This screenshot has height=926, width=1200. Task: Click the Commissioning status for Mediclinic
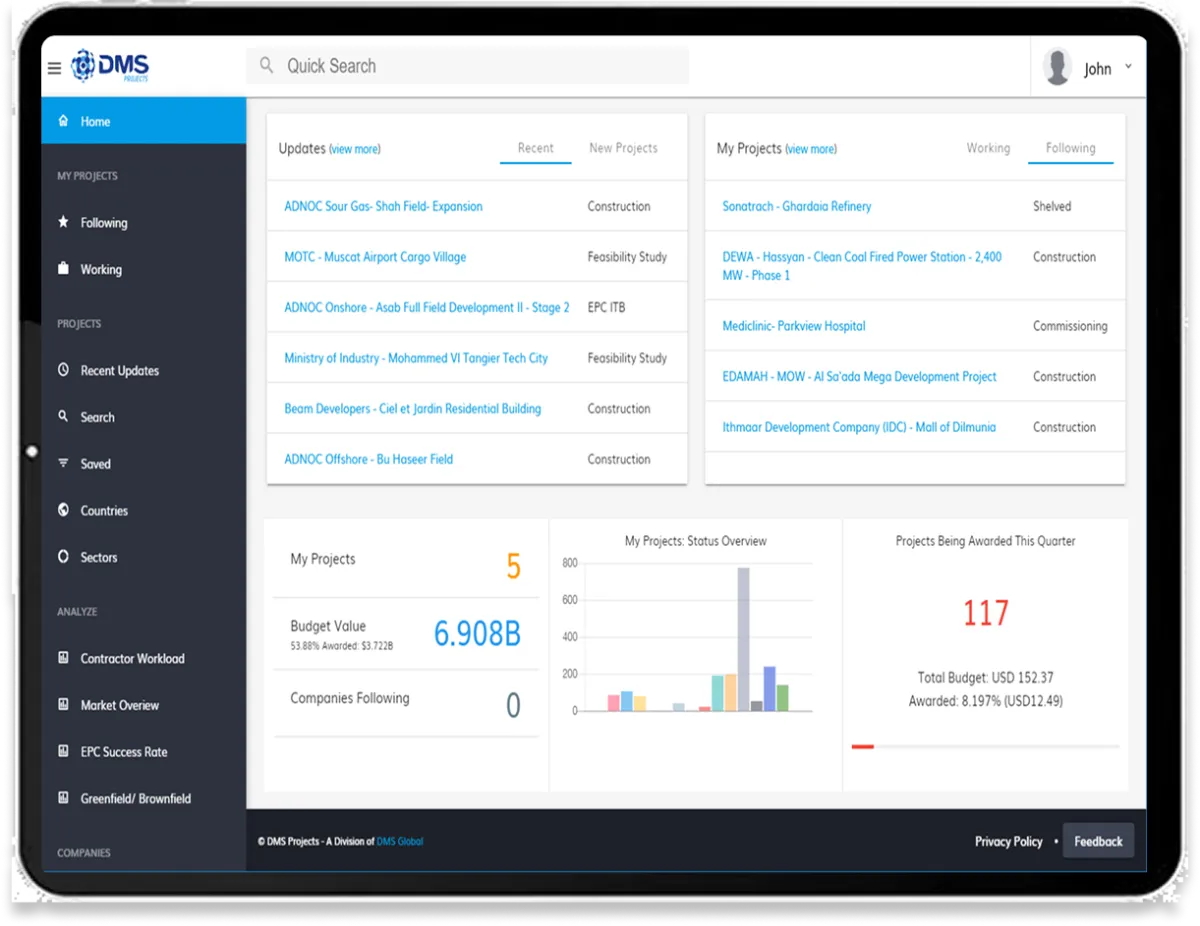(1070, 326)
